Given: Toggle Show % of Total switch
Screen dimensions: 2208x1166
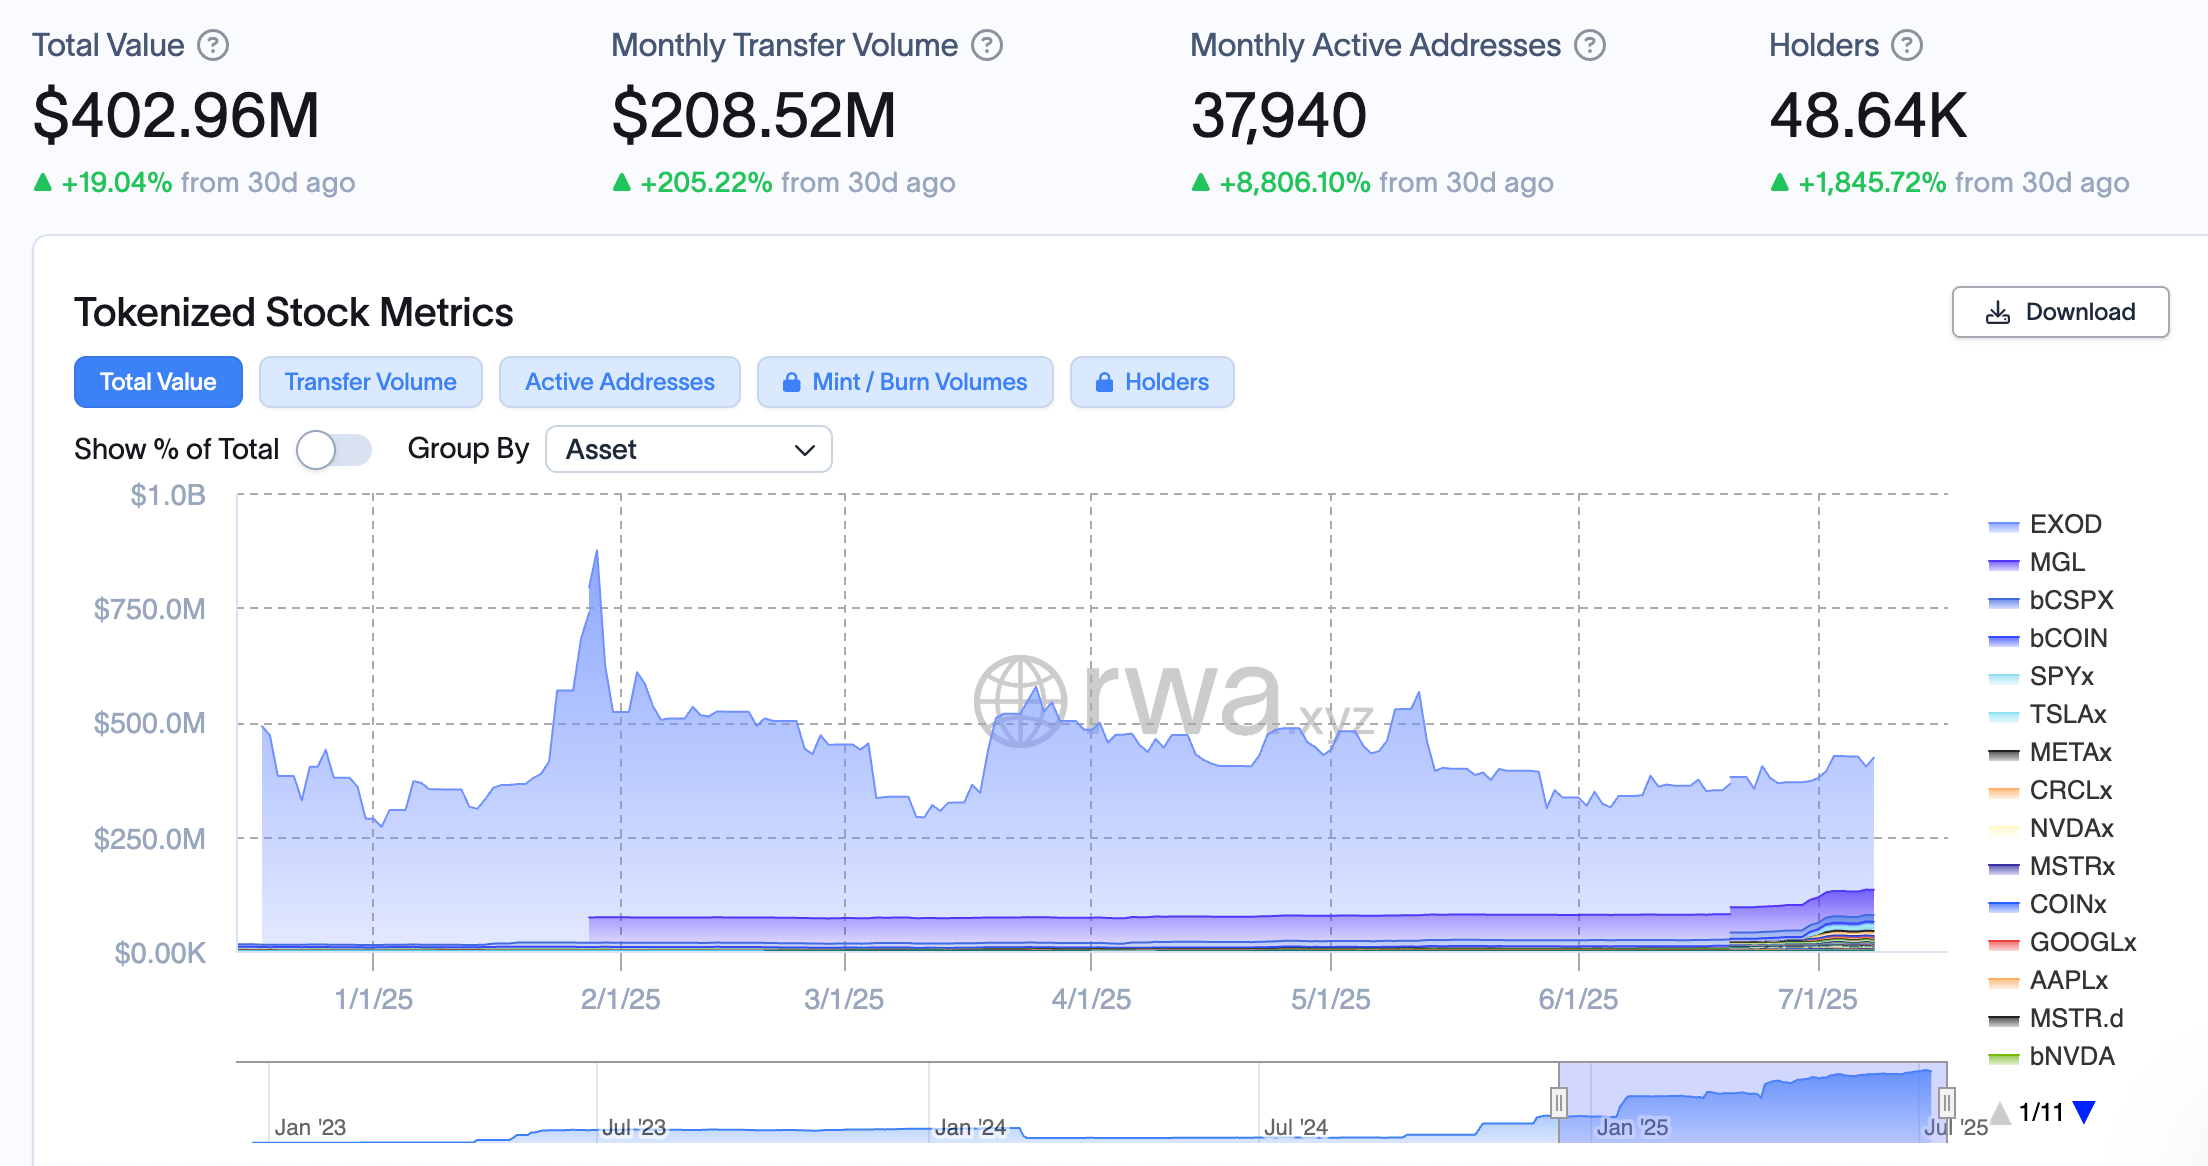Looking at the screenshot, I should click(334, 450).
